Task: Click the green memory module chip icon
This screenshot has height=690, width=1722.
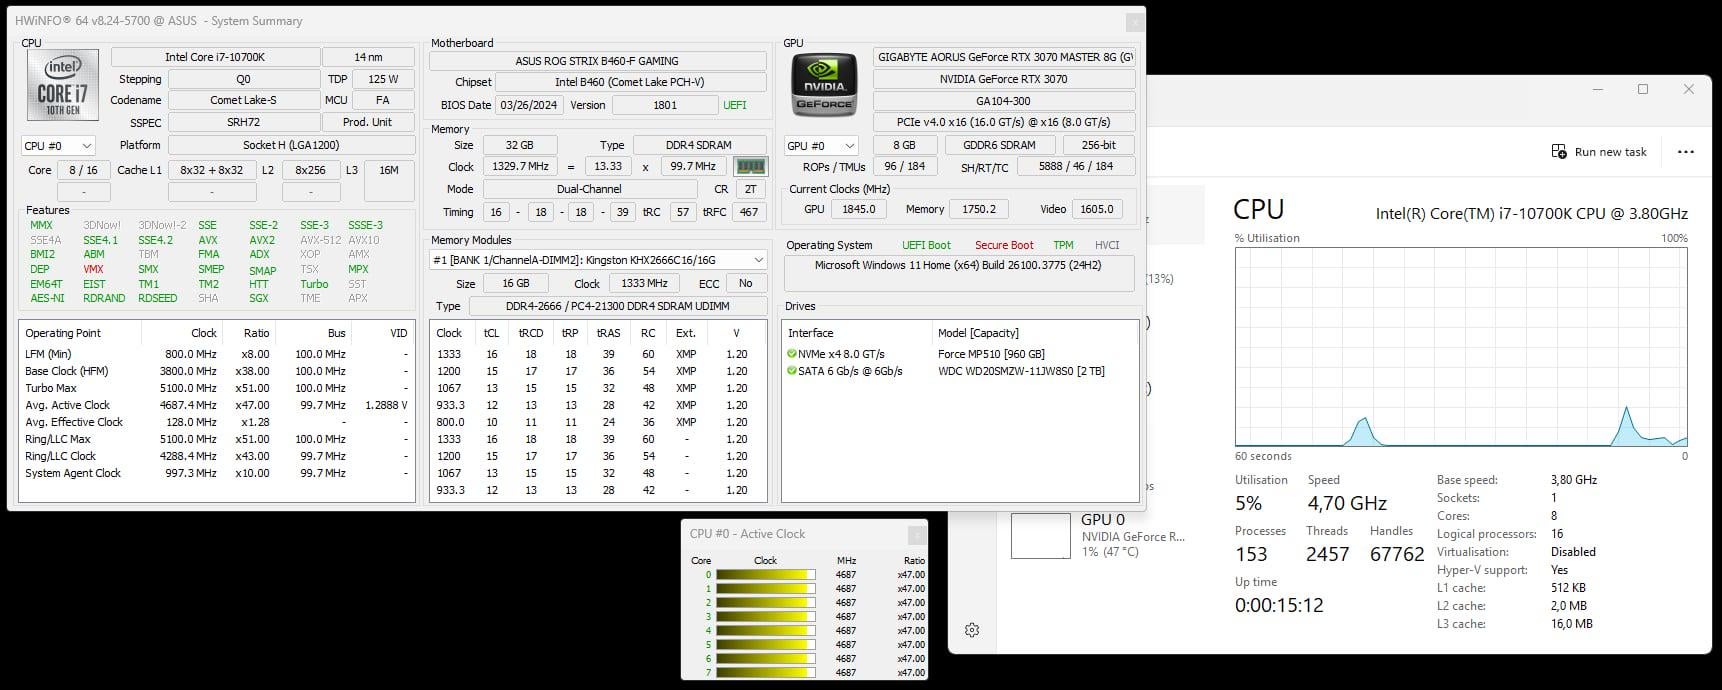Action: (750, 166)
